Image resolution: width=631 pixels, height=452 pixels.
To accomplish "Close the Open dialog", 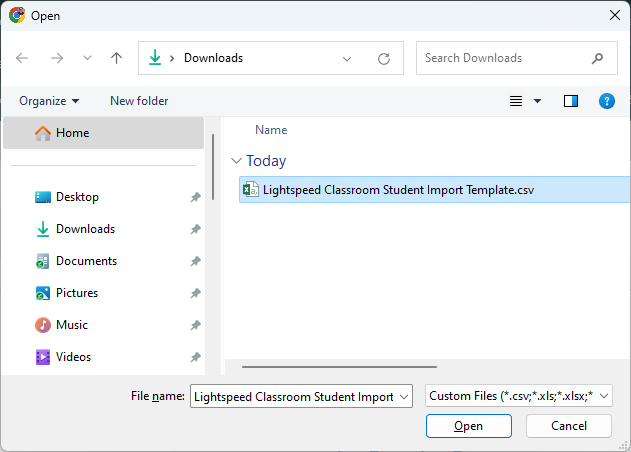I will (x=615, y=15).
